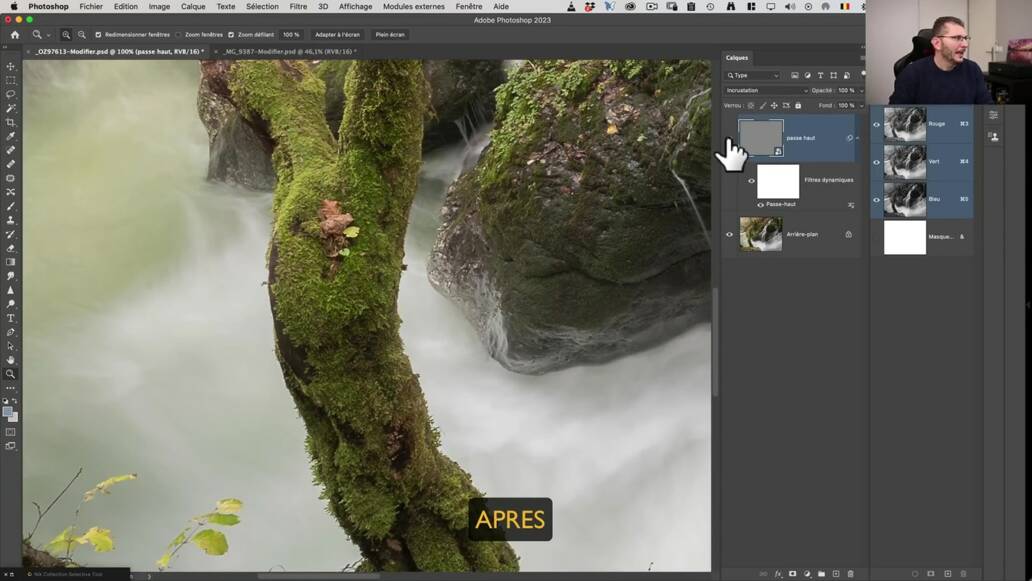Viewport: 1032px width, 581px height.
Task: Select the passe haut layer thumbnail
Action: (x=761, y=138)
